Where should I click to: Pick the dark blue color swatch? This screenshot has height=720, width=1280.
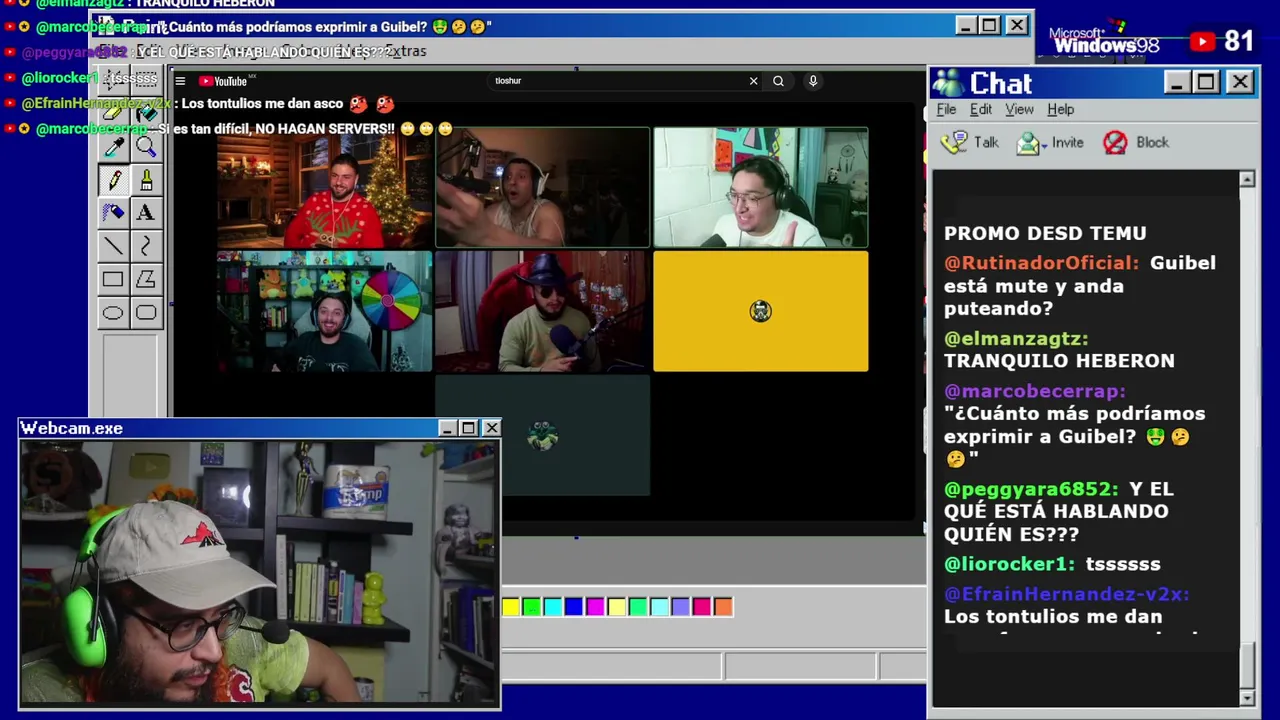[574, 607]
